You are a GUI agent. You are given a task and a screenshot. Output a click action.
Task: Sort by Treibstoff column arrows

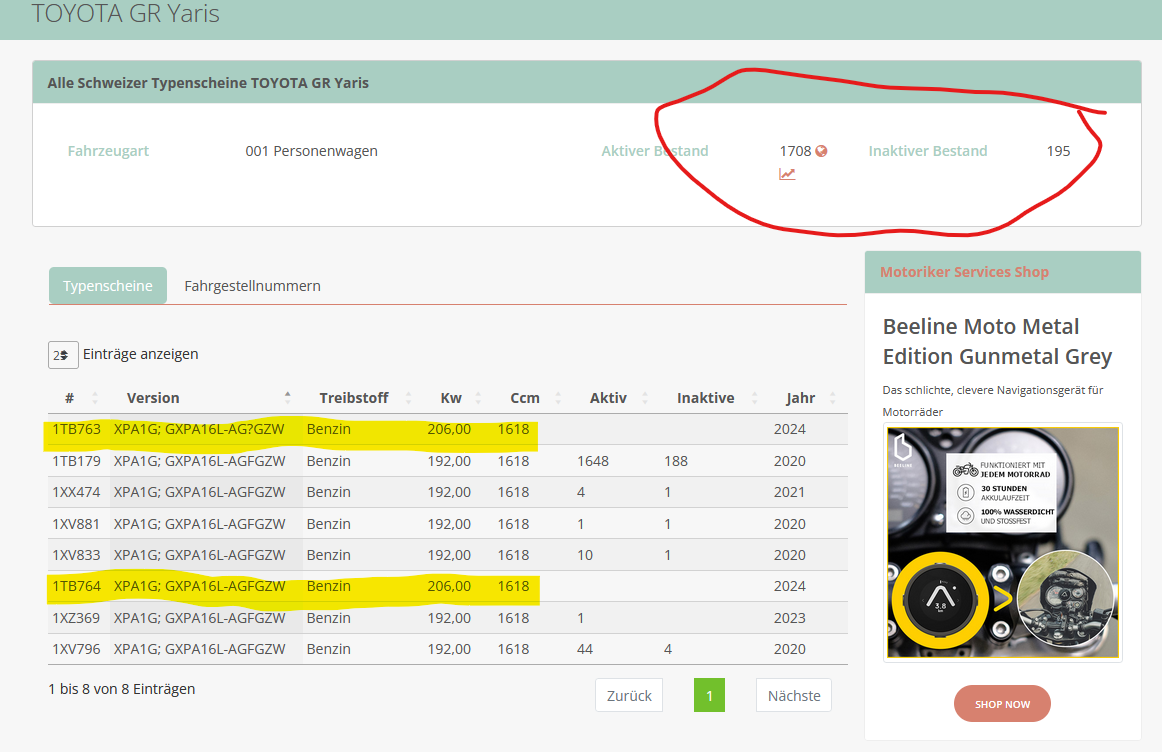click(x=408, y=398)
